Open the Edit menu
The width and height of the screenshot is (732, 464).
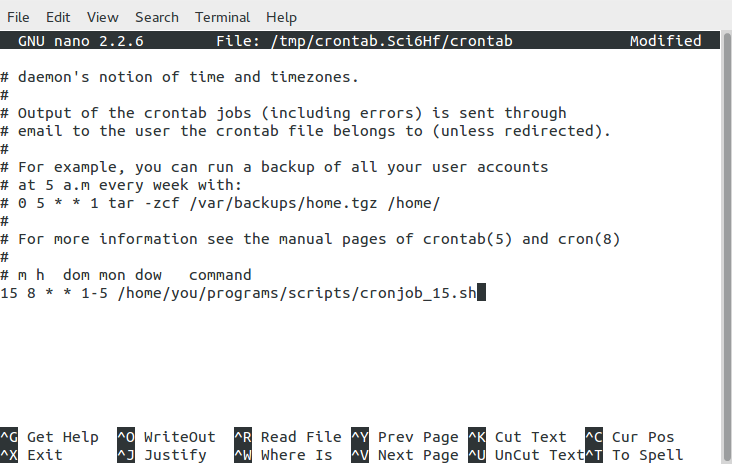(x=58, y=17)
